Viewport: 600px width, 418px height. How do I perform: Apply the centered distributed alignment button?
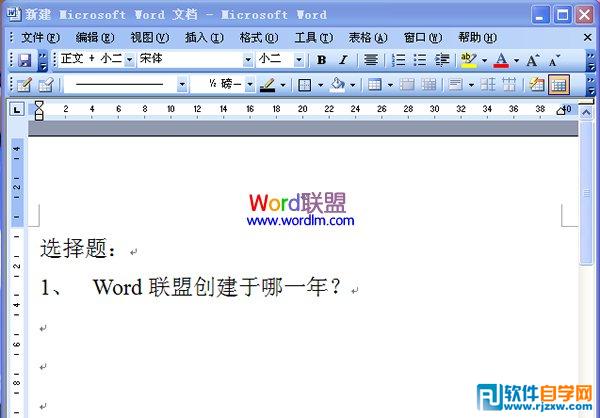pyautogui.click(x=370, y=60)
